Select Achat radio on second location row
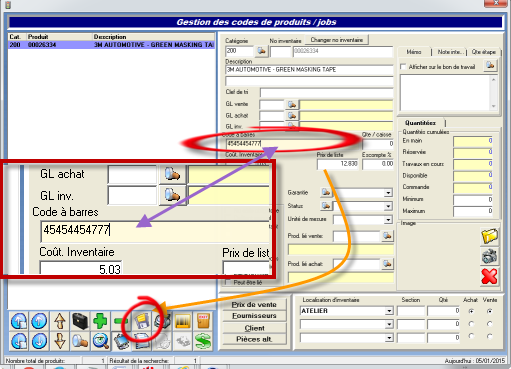This screenshot has height=369, width=511. tap(471, 324)
